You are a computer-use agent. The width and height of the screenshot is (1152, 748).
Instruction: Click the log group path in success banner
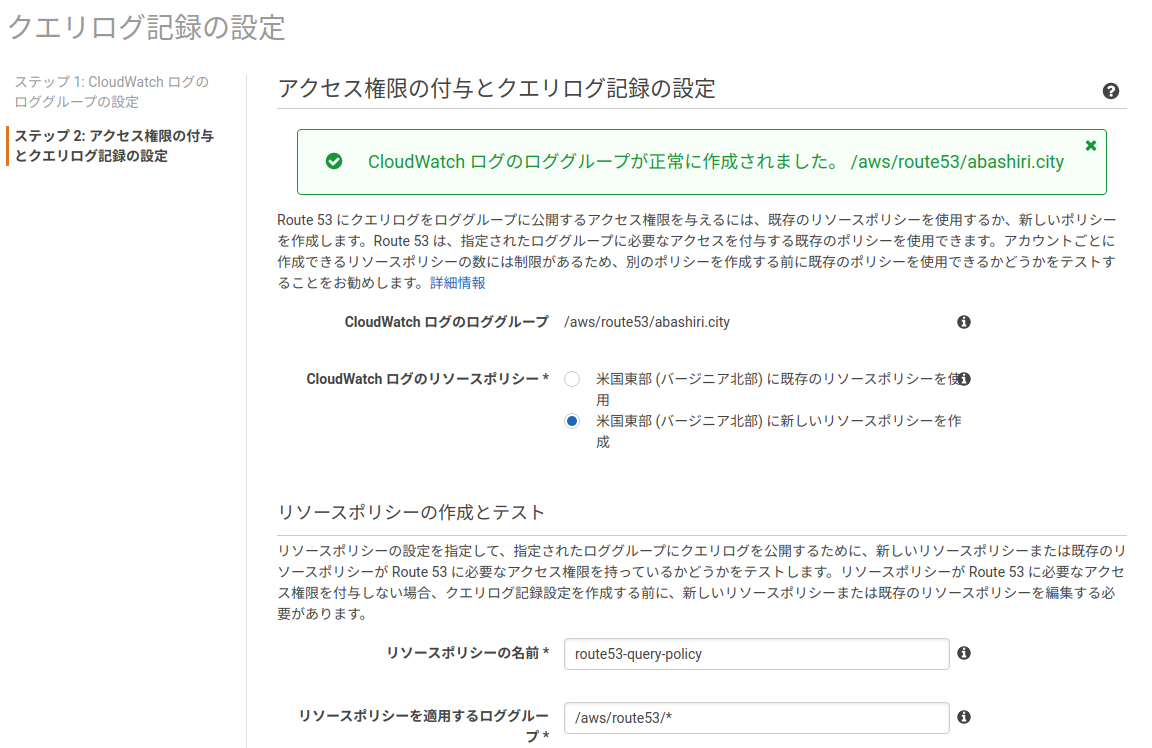(x=957, y=162)
